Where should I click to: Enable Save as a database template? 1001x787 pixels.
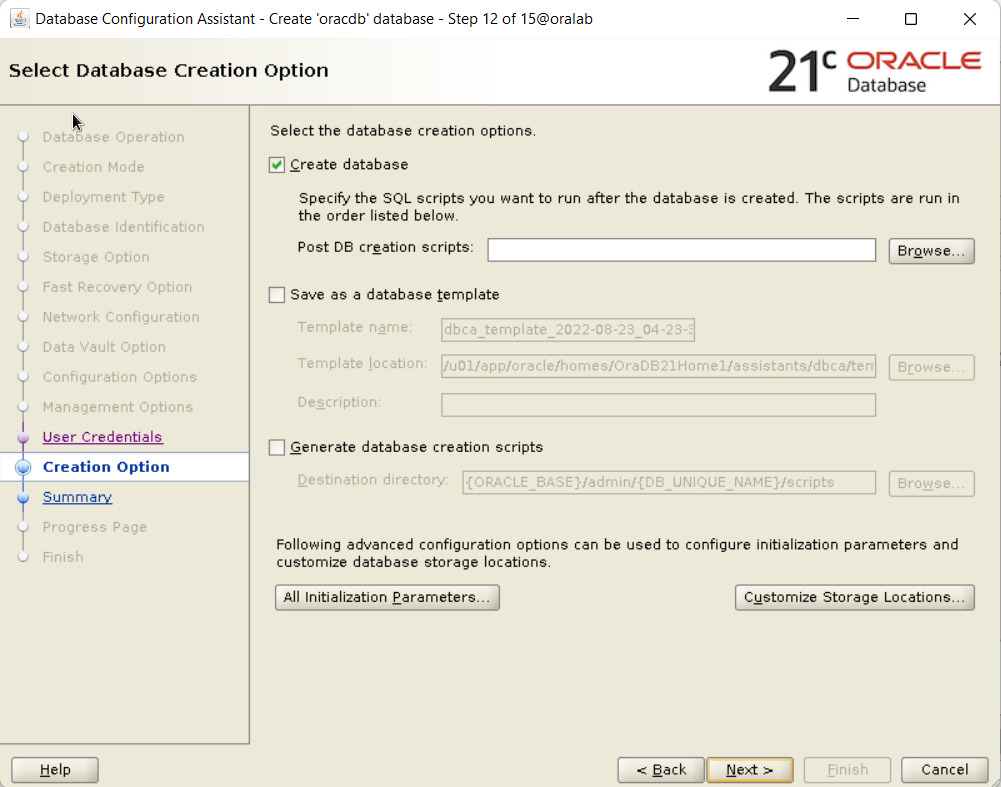pos(278,295)
